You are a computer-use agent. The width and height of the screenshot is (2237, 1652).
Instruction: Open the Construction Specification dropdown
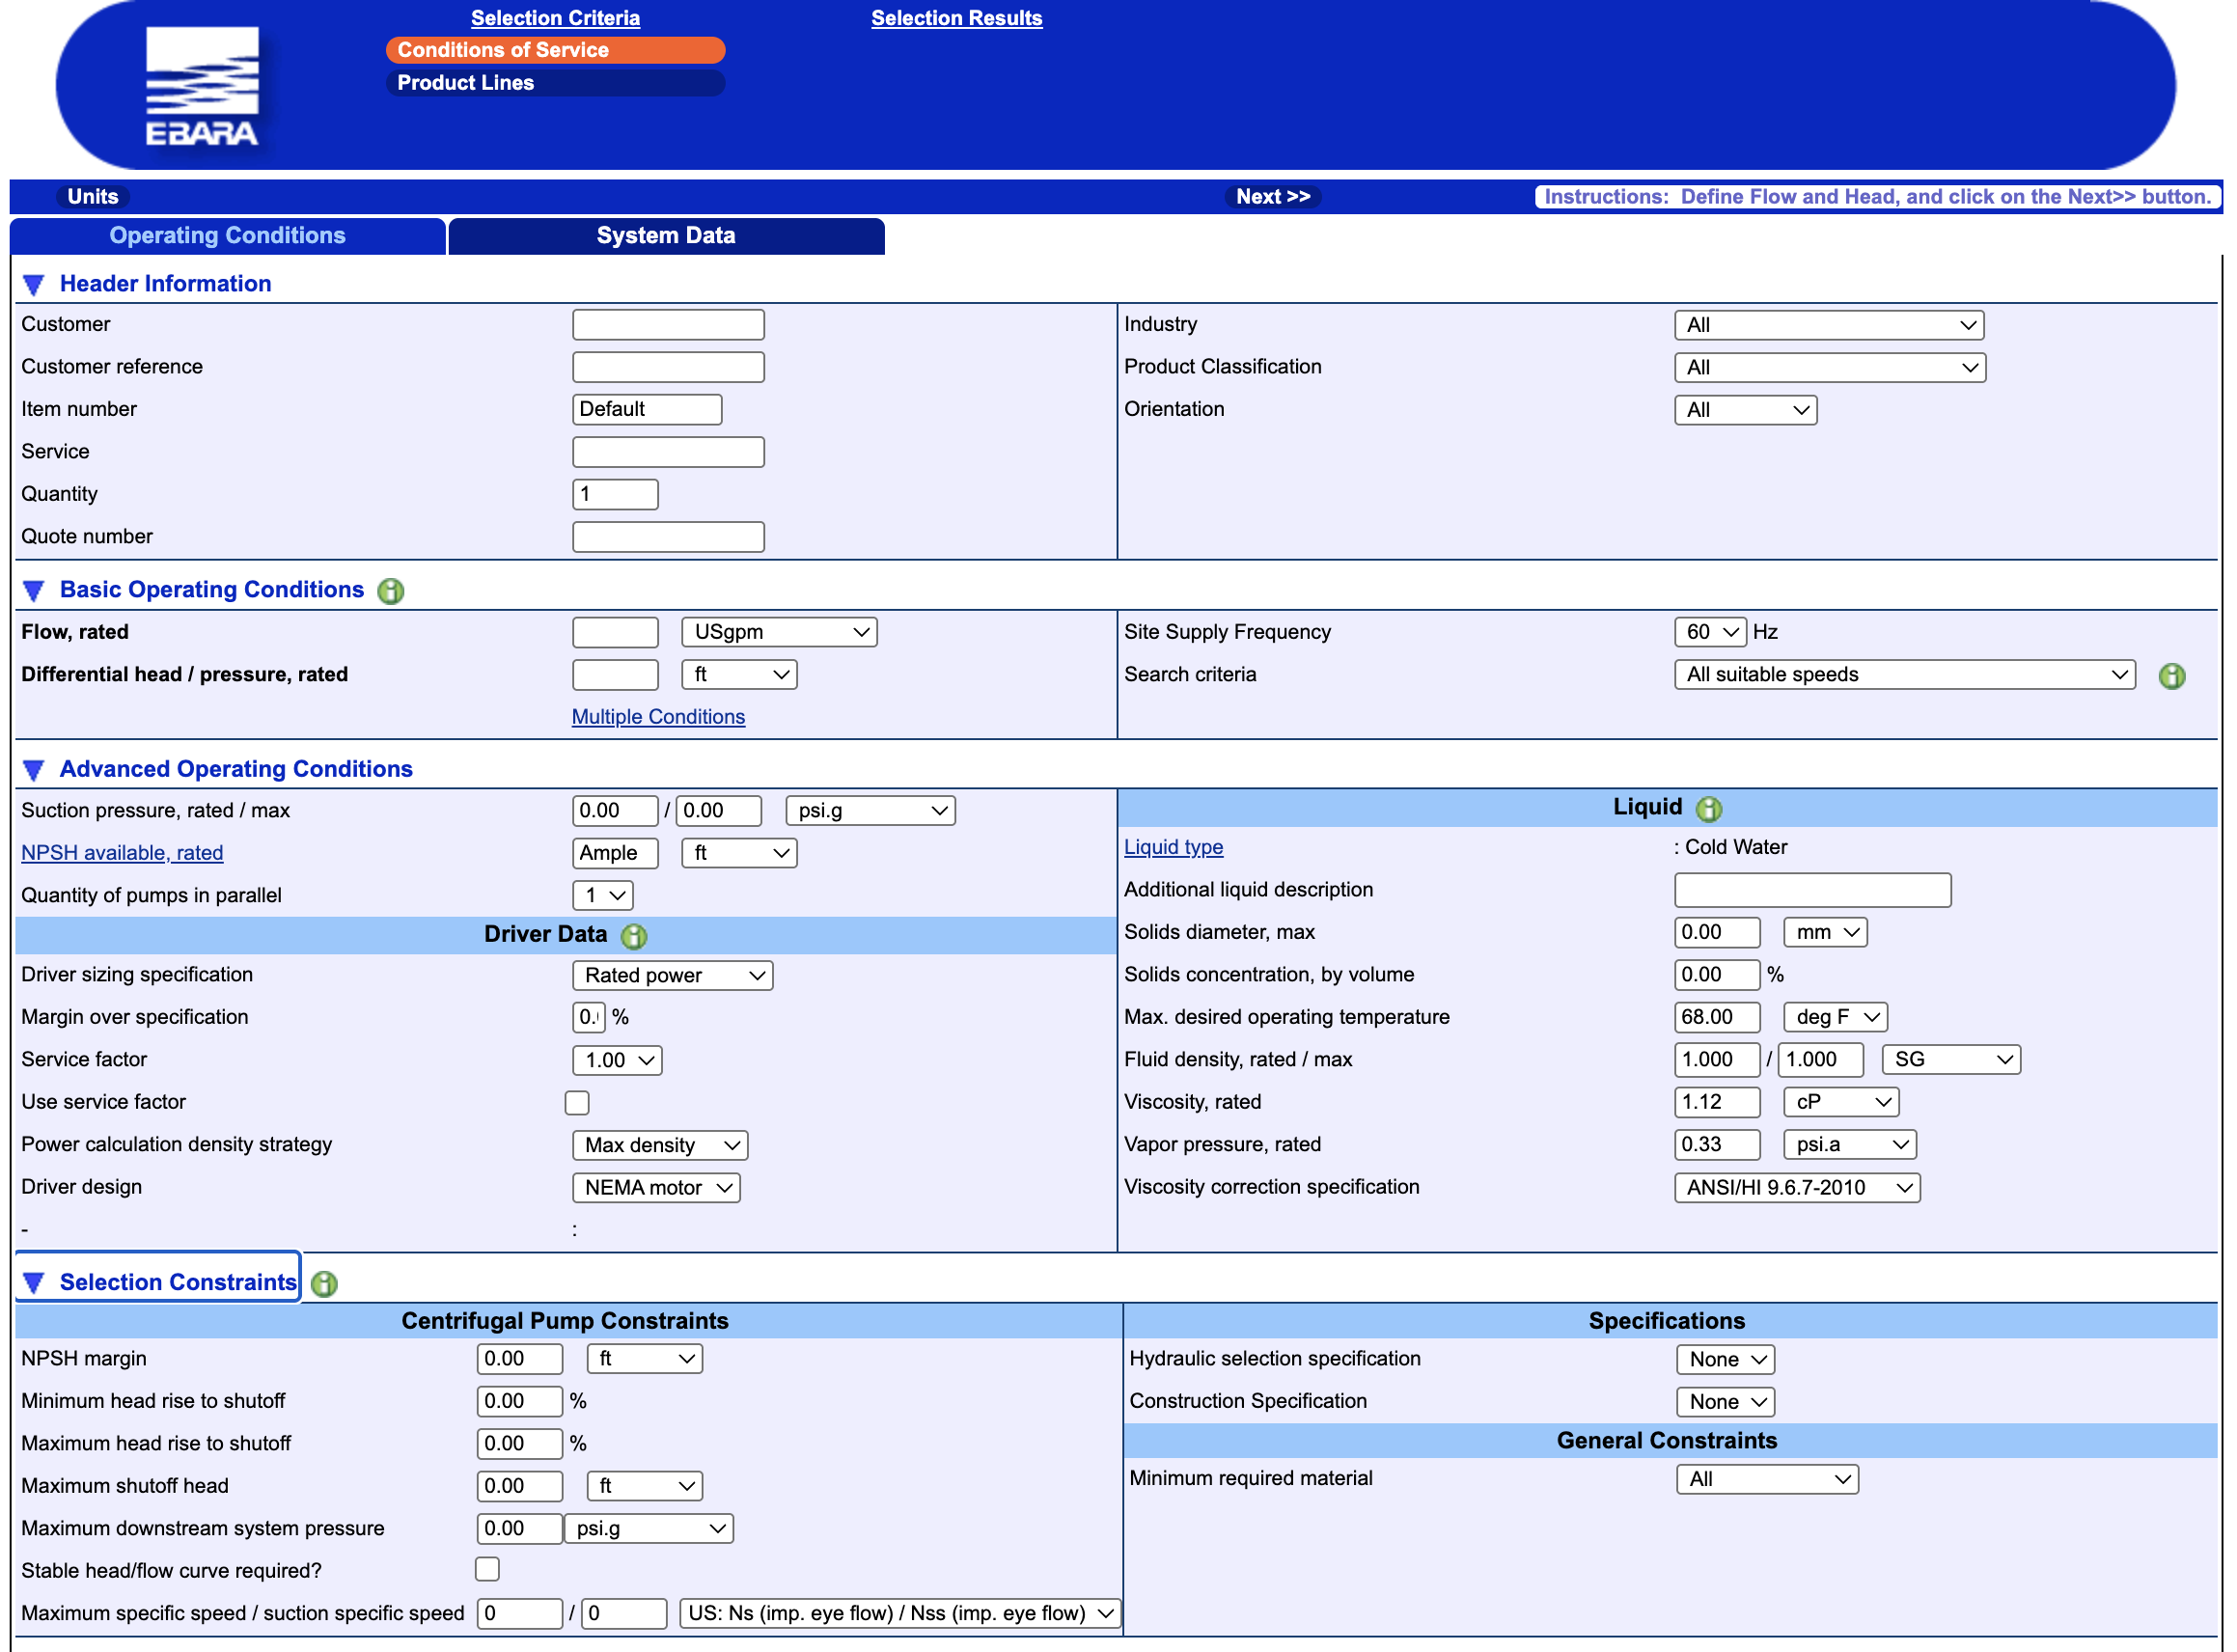pos(1725,1402)
